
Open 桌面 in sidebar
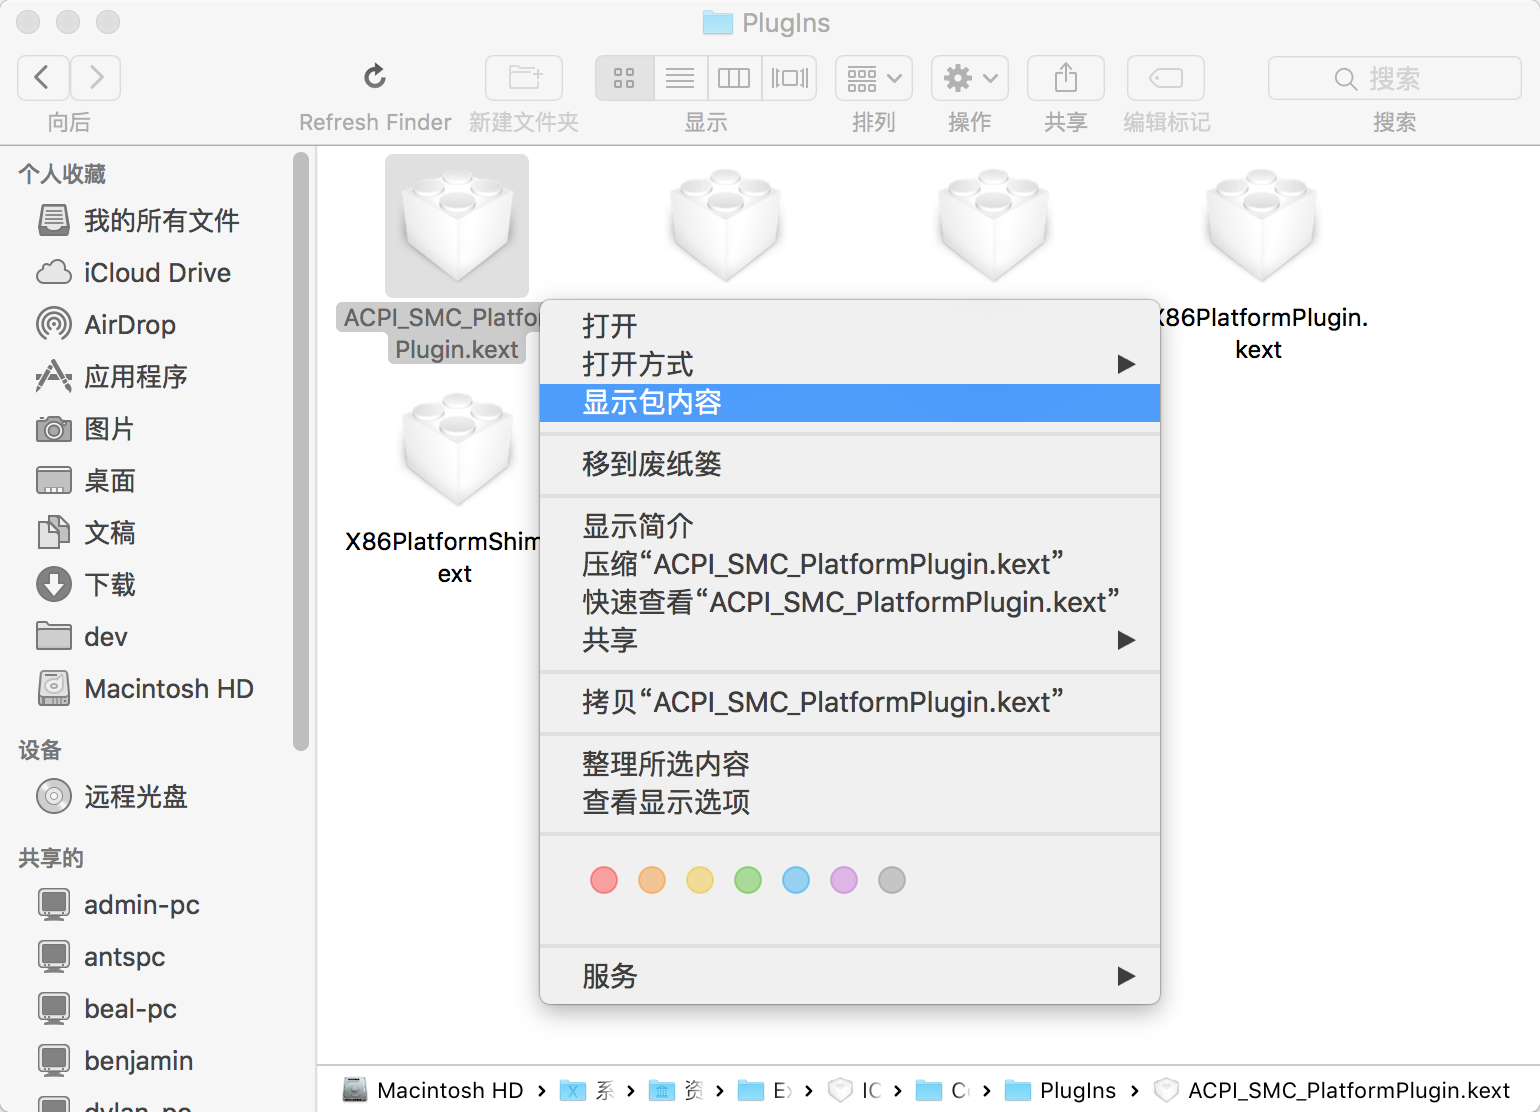[x=86, y=480]
